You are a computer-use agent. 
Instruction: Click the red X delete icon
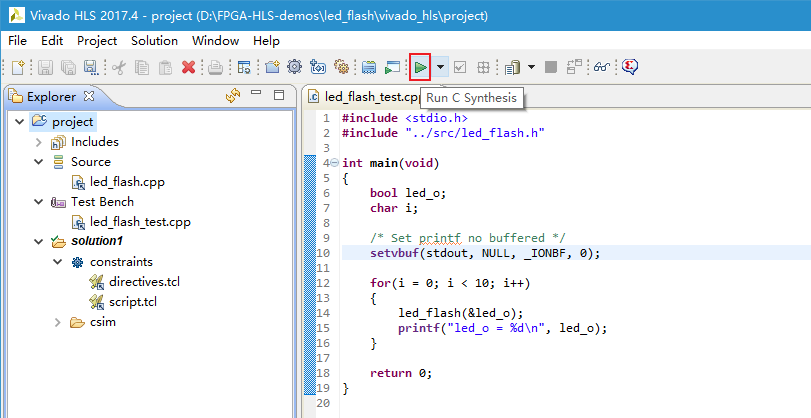tap(188, 67)
